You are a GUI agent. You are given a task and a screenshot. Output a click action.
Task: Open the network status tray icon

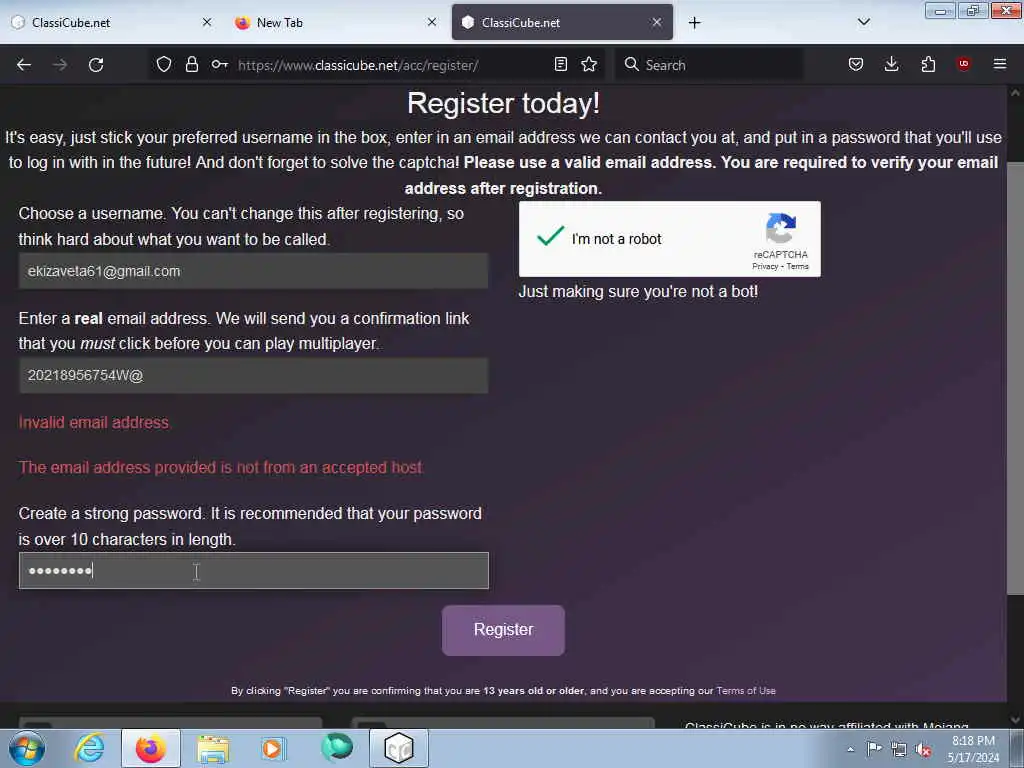899,750
